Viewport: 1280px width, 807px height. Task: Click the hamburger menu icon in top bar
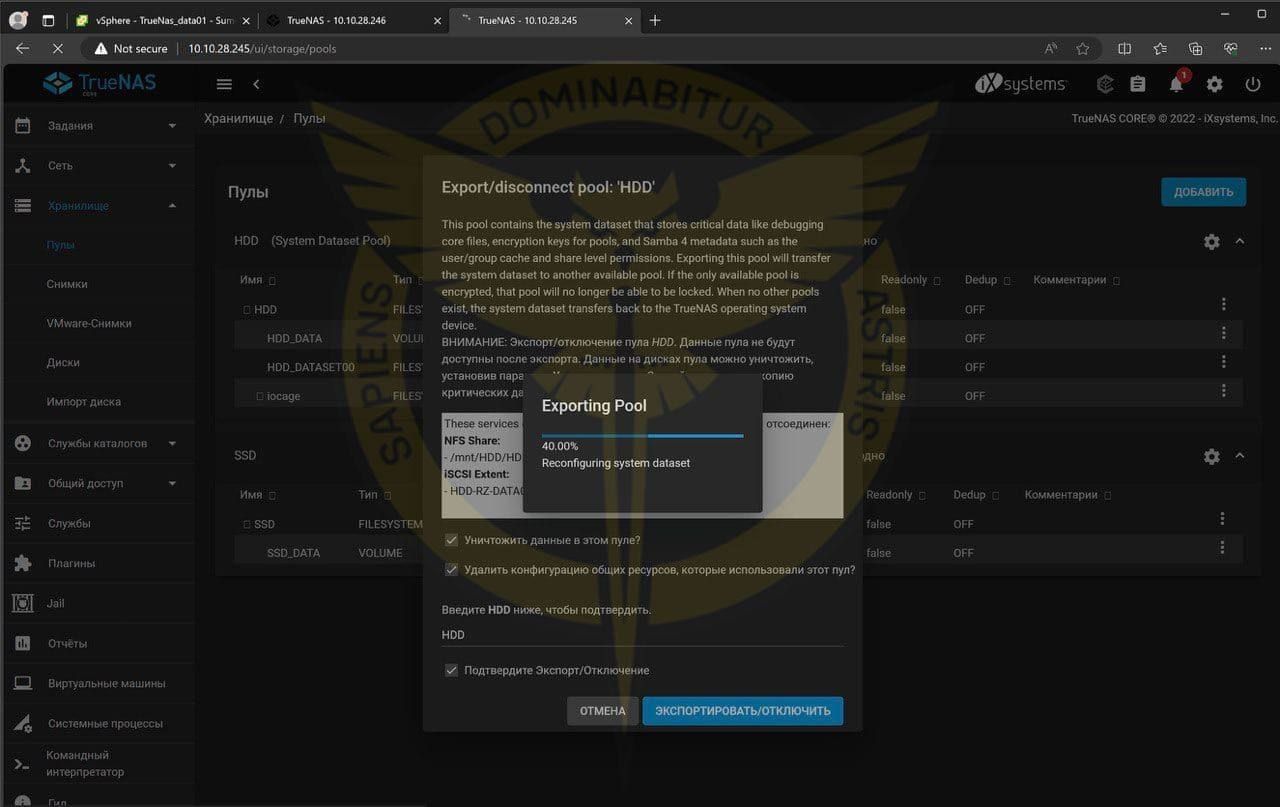(224, 85)
